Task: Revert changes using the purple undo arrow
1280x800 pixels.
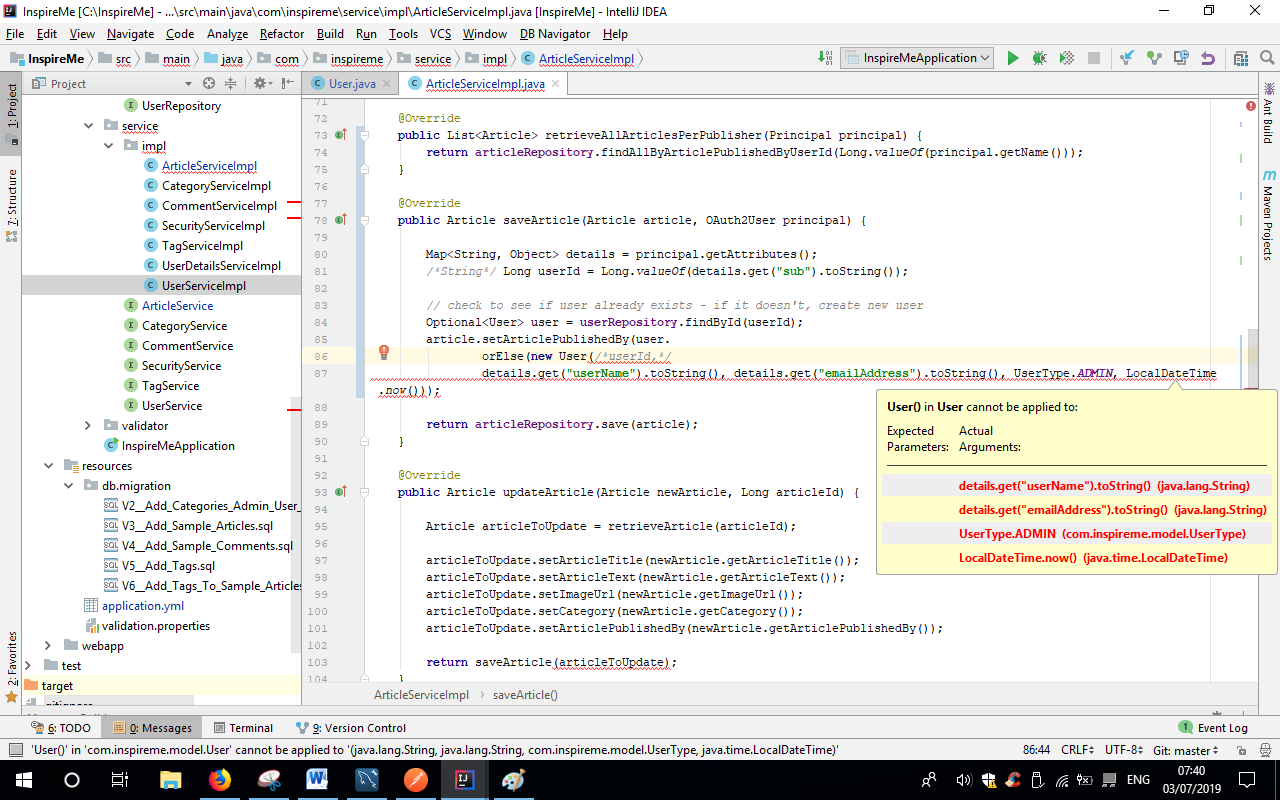Action: coord(1208,59)
